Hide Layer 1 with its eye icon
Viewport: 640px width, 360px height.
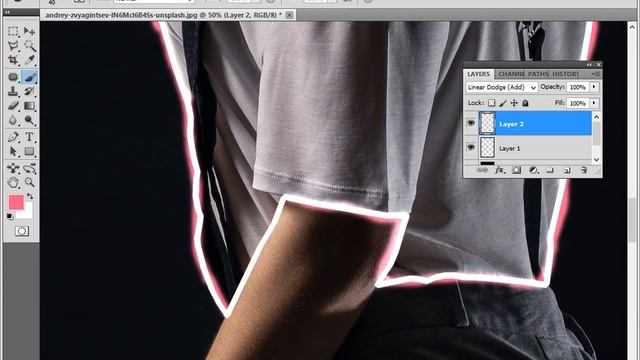(x=471, y=147)
